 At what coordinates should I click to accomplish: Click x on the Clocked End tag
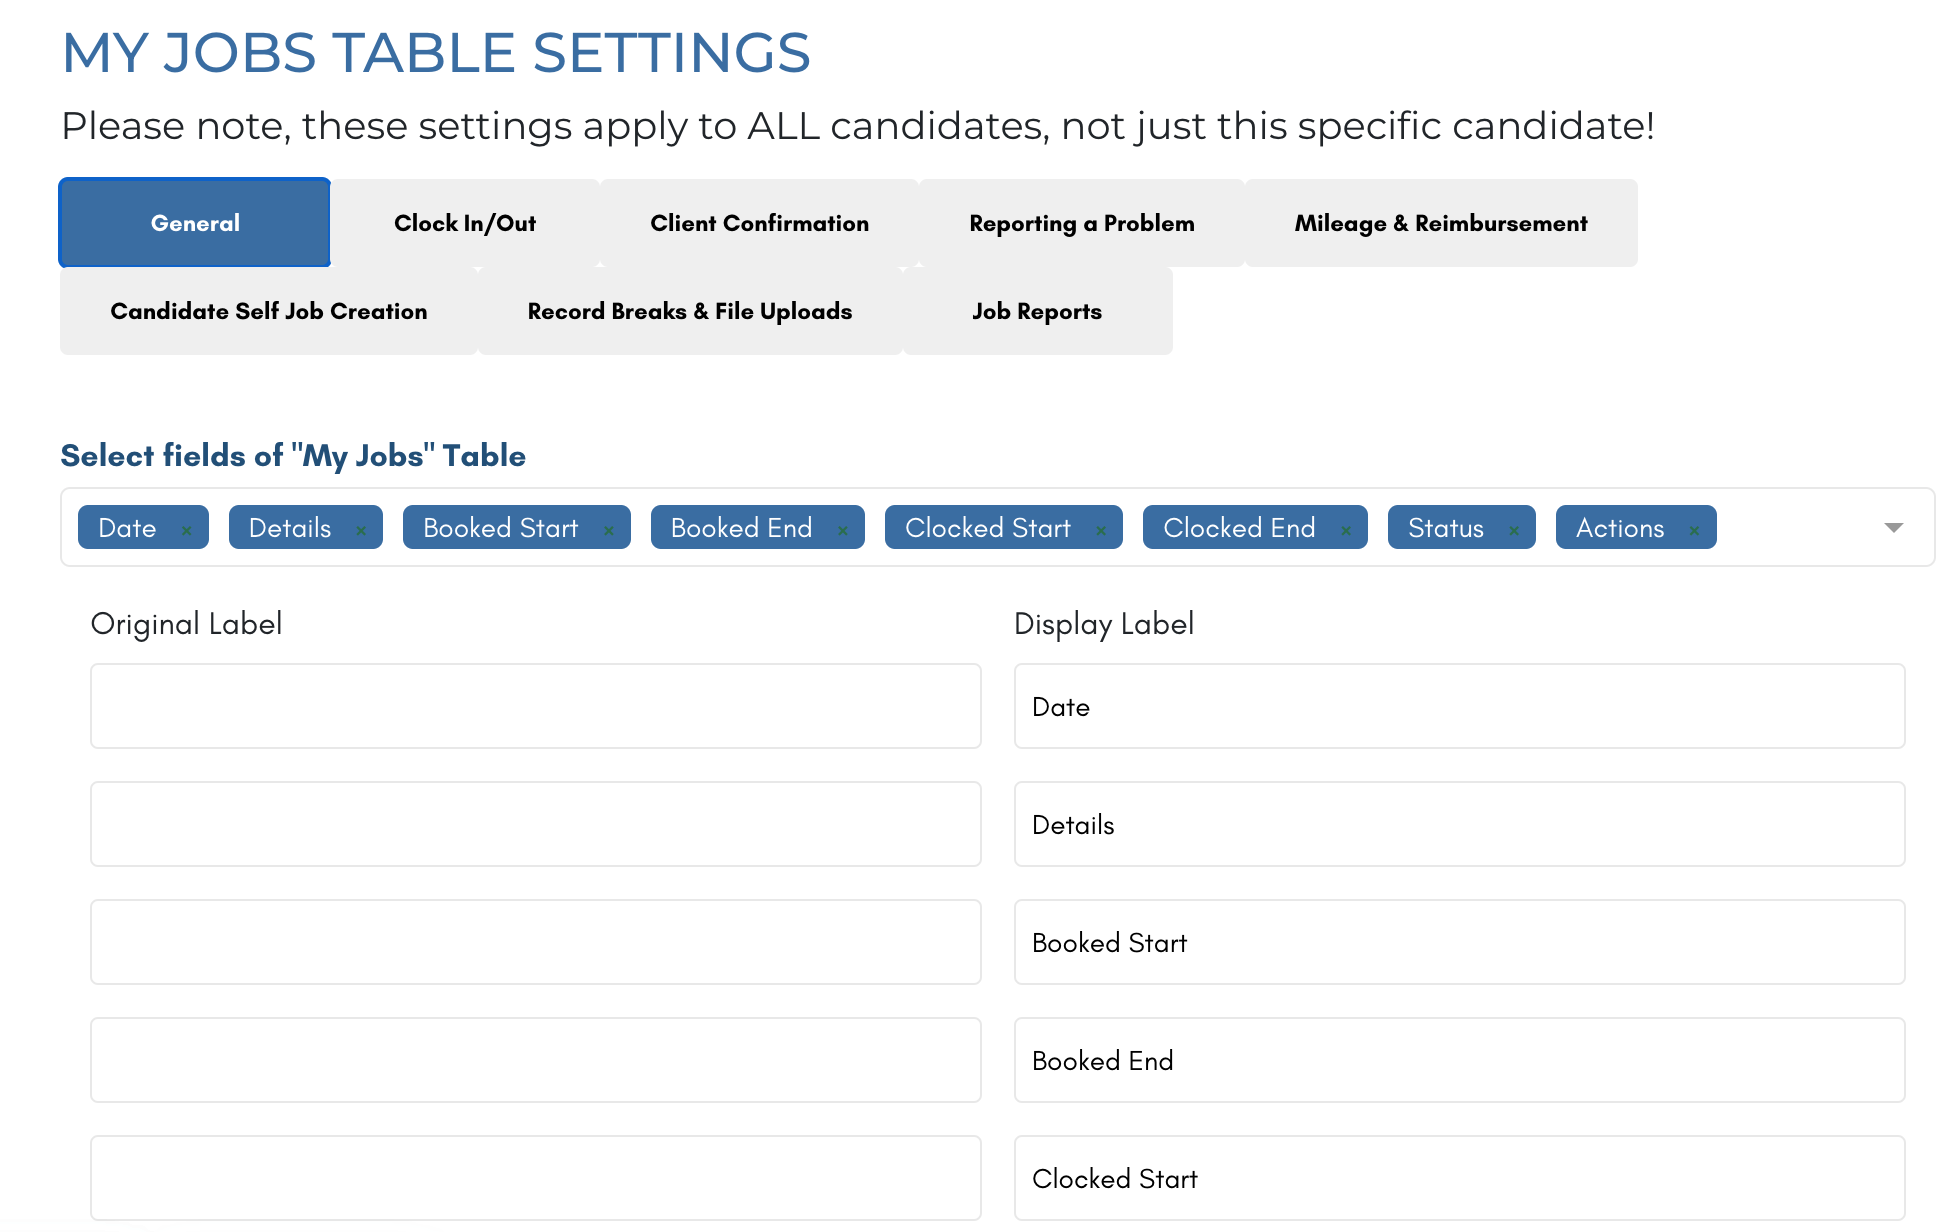click(1345, 530)
